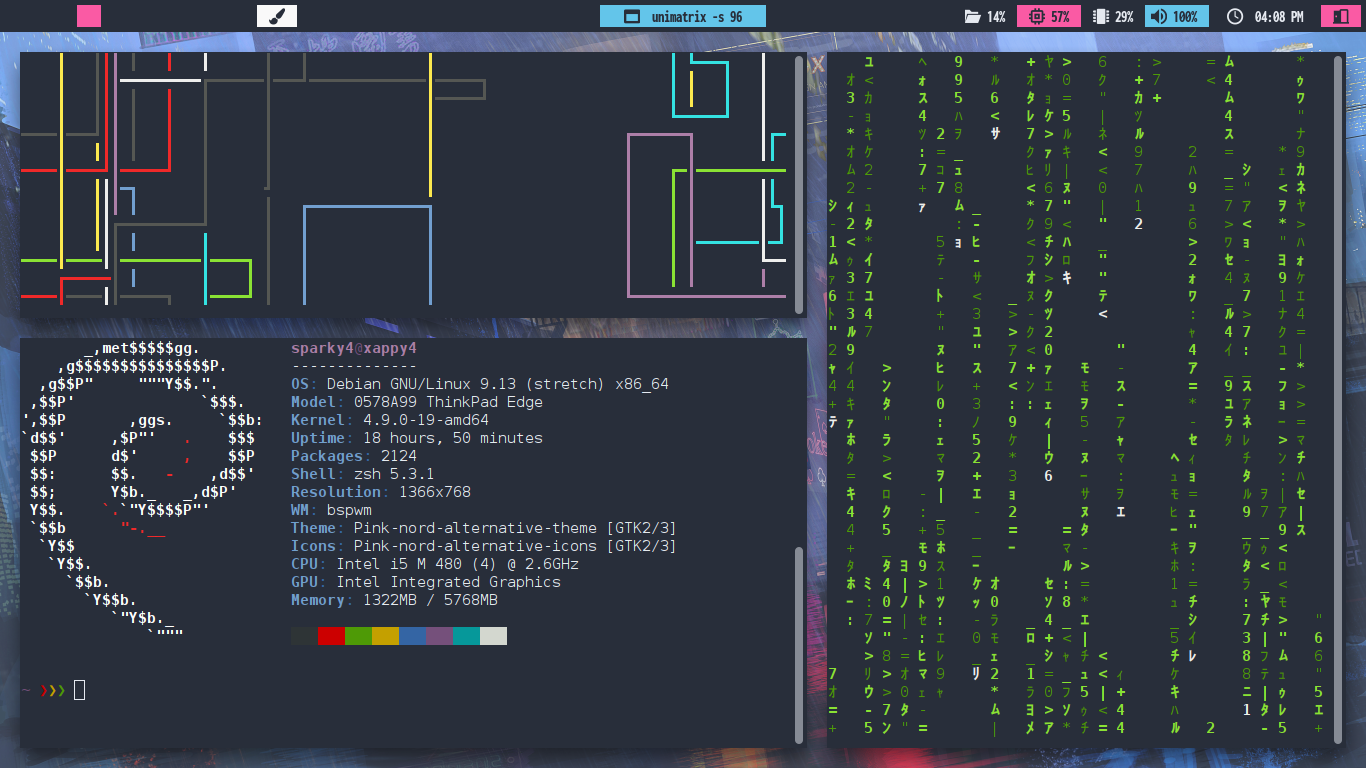The image size is (1366, 768).
Task: Click the window icon beside unimatrix title
Action: pos(631,17)
